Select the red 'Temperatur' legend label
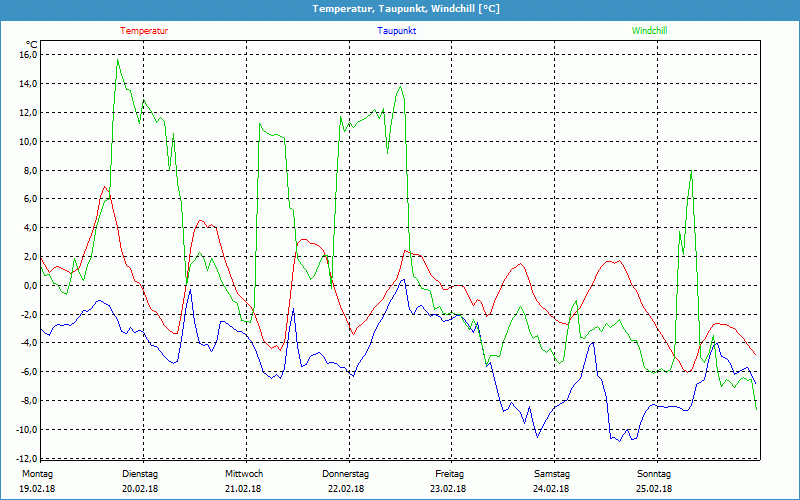 [144, 31]
